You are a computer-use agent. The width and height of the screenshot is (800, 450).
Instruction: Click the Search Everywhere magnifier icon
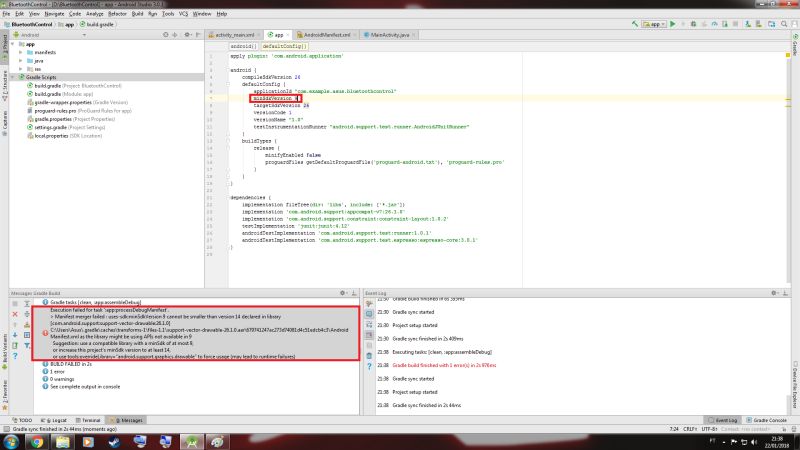pyautogui.click(x=784, y=24)
